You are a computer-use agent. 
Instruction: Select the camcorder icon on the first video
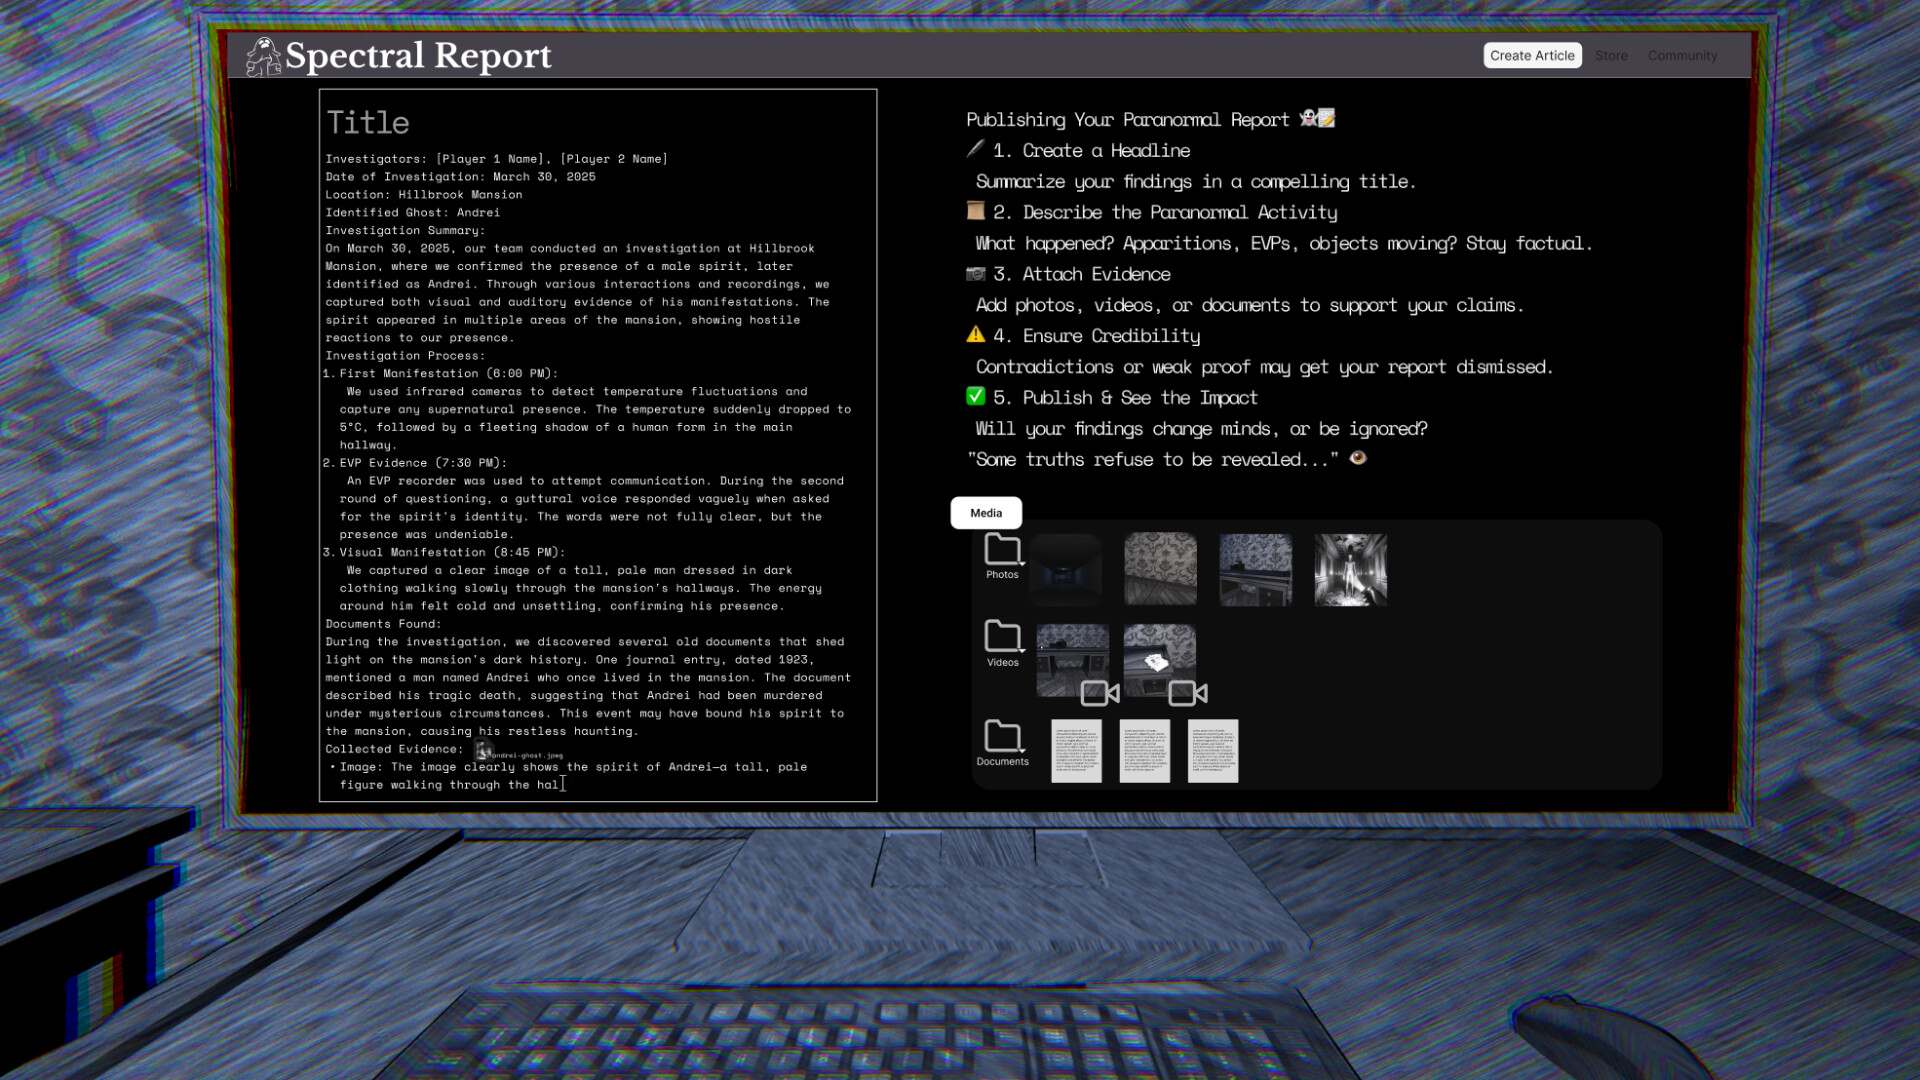(x=1100, y=694)
